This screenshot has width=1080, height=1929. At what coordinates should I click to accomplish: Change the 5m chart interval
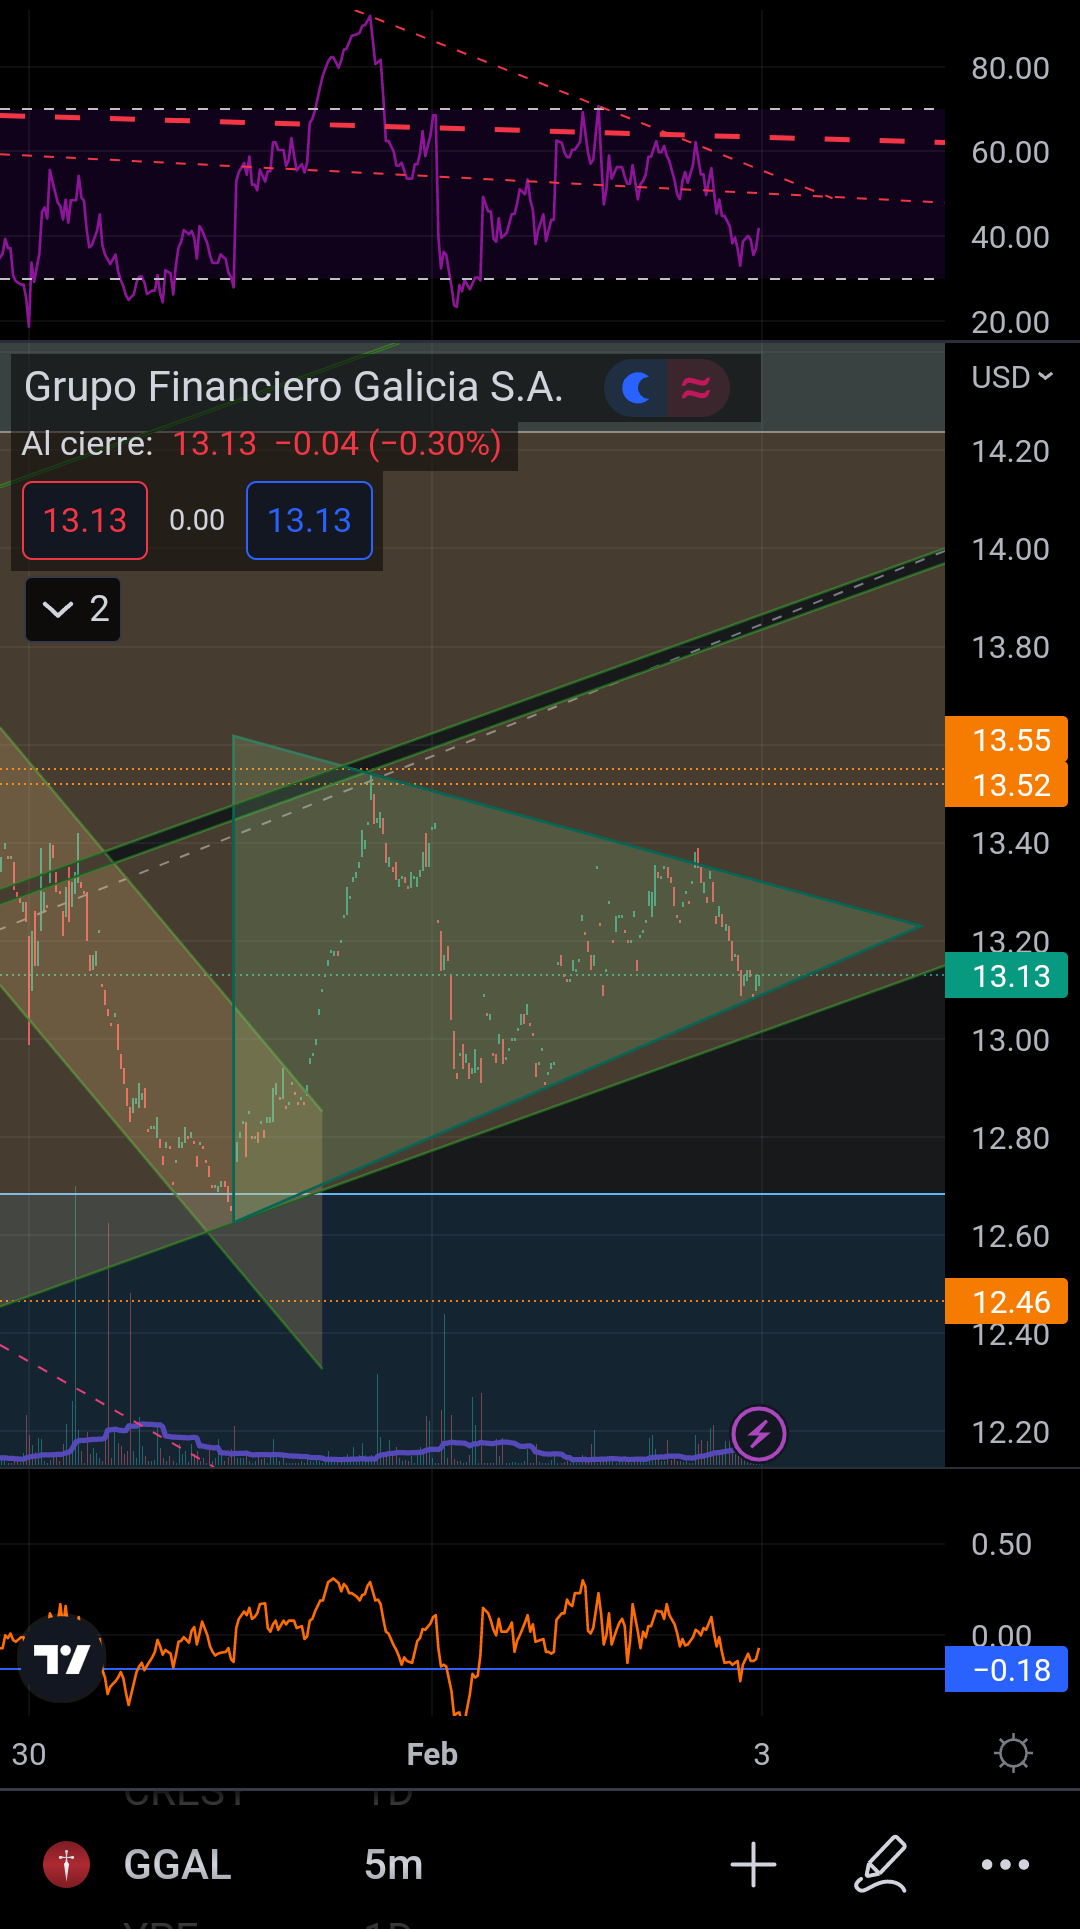coord(393,1865)
